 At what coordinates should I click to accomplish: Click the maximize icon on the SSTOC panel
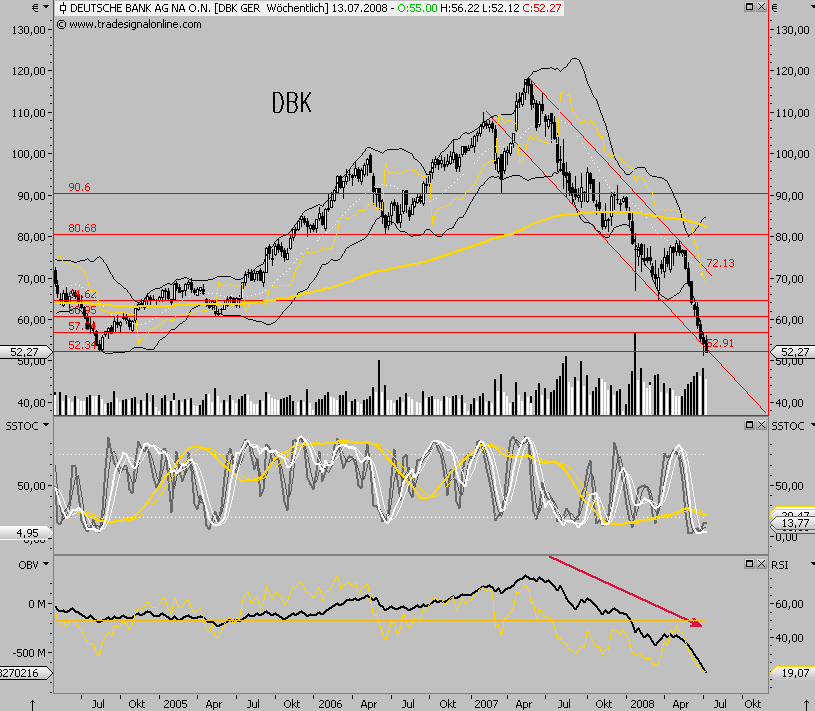pos(749,424)
